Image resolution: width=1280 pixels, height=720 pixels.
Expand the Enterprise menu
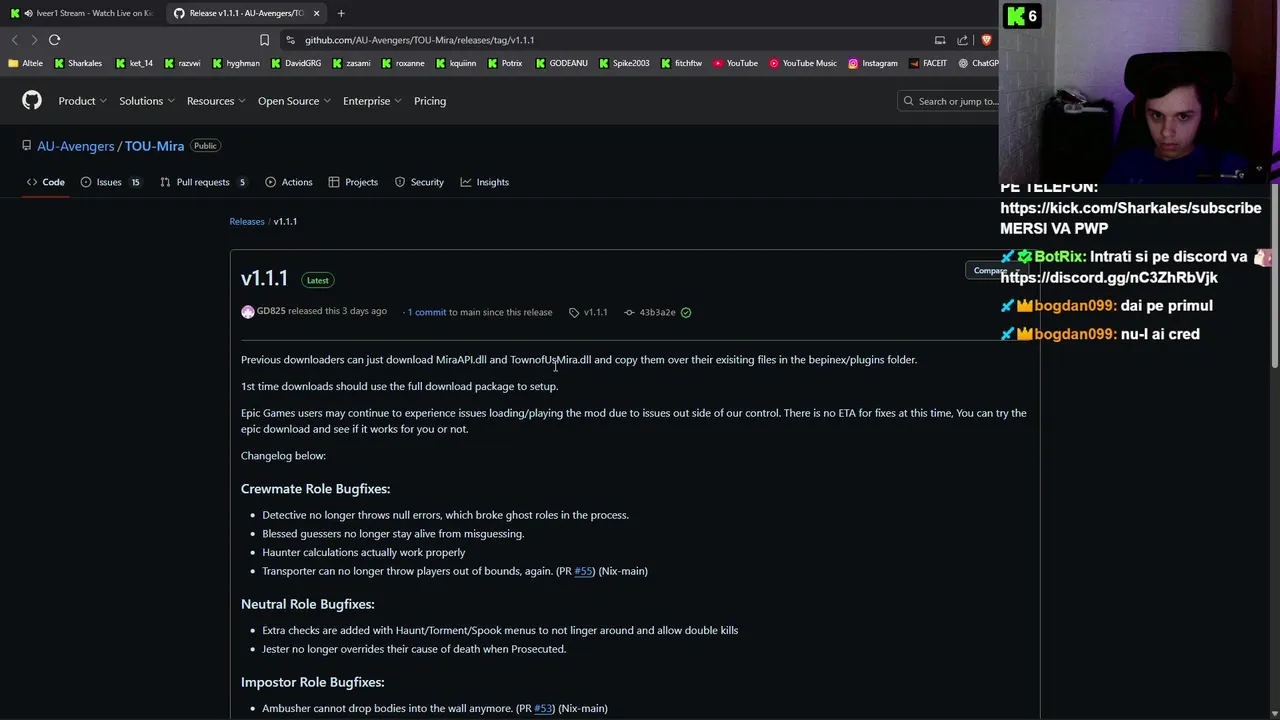372,101
